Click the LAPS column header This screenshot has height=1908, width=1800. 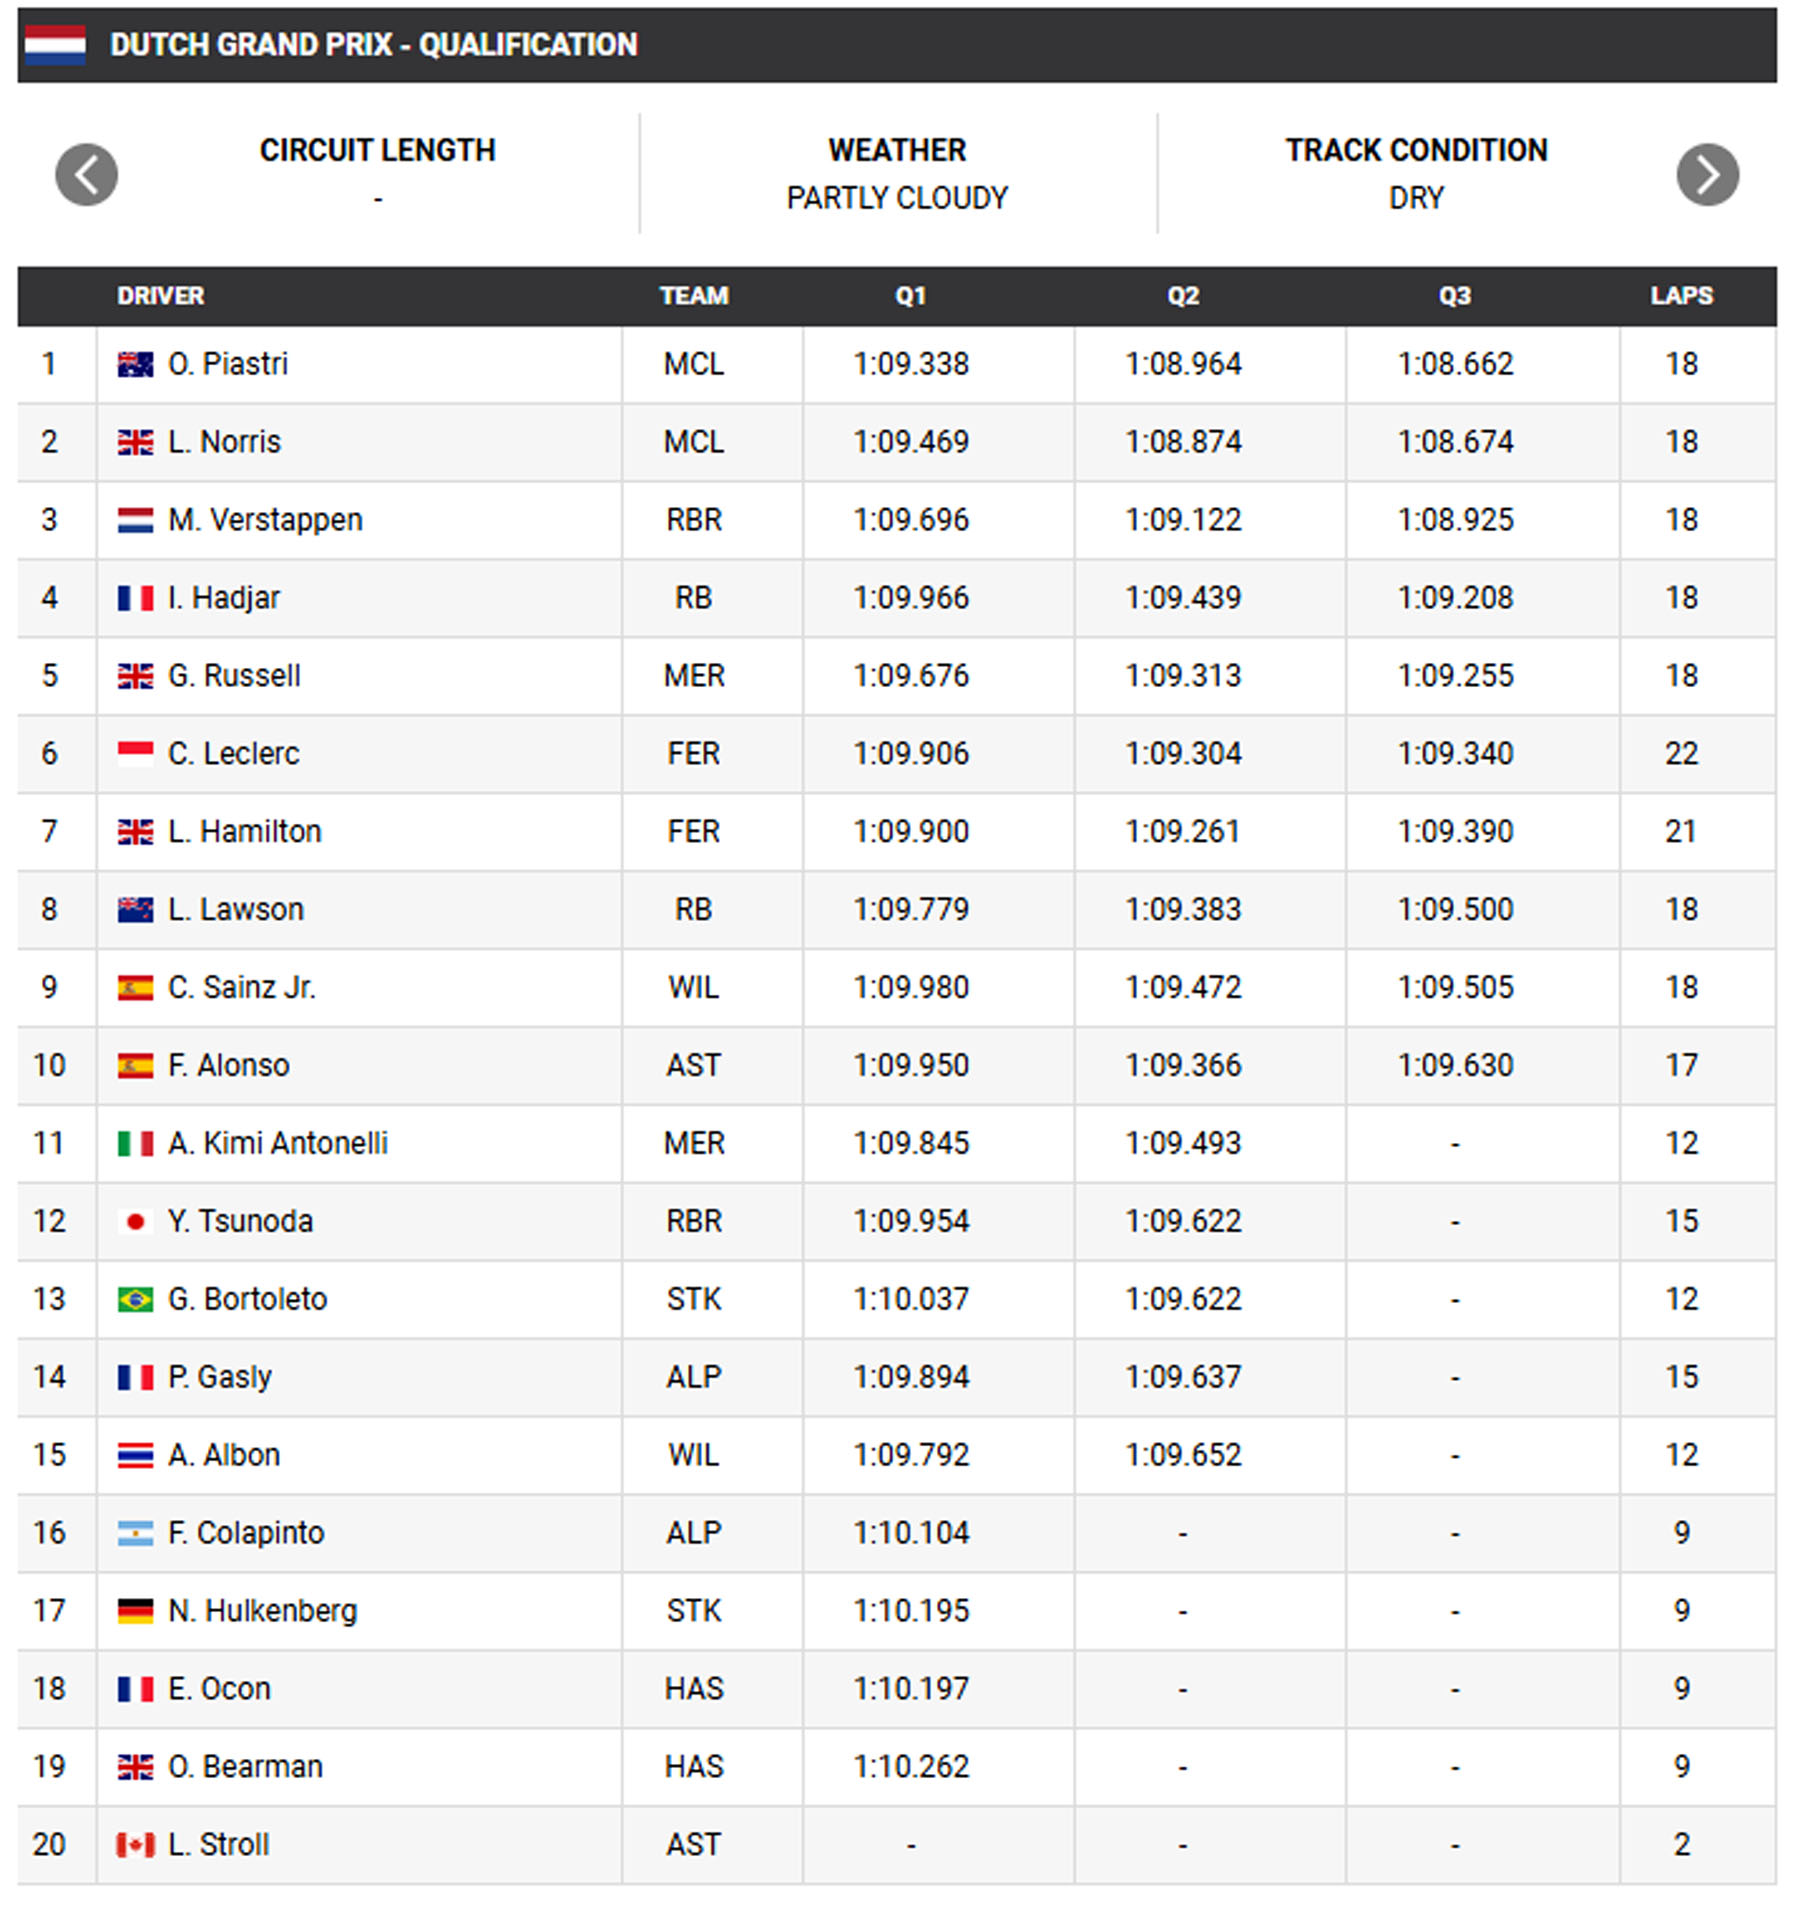(1681, 296)
